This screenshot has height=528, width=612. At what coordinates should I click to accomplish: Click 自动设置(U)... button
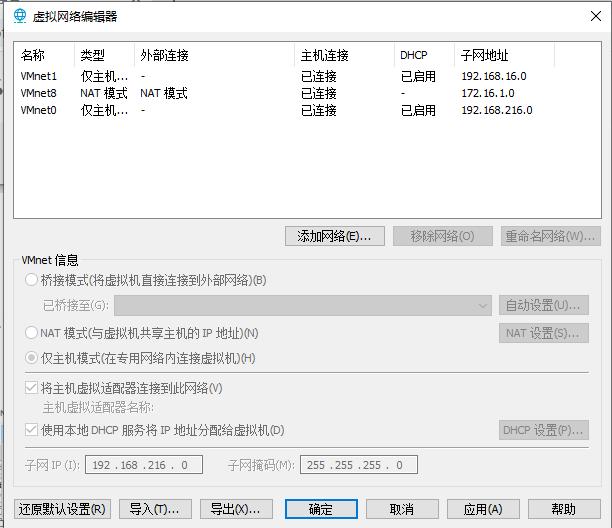(x=544, y=305)
